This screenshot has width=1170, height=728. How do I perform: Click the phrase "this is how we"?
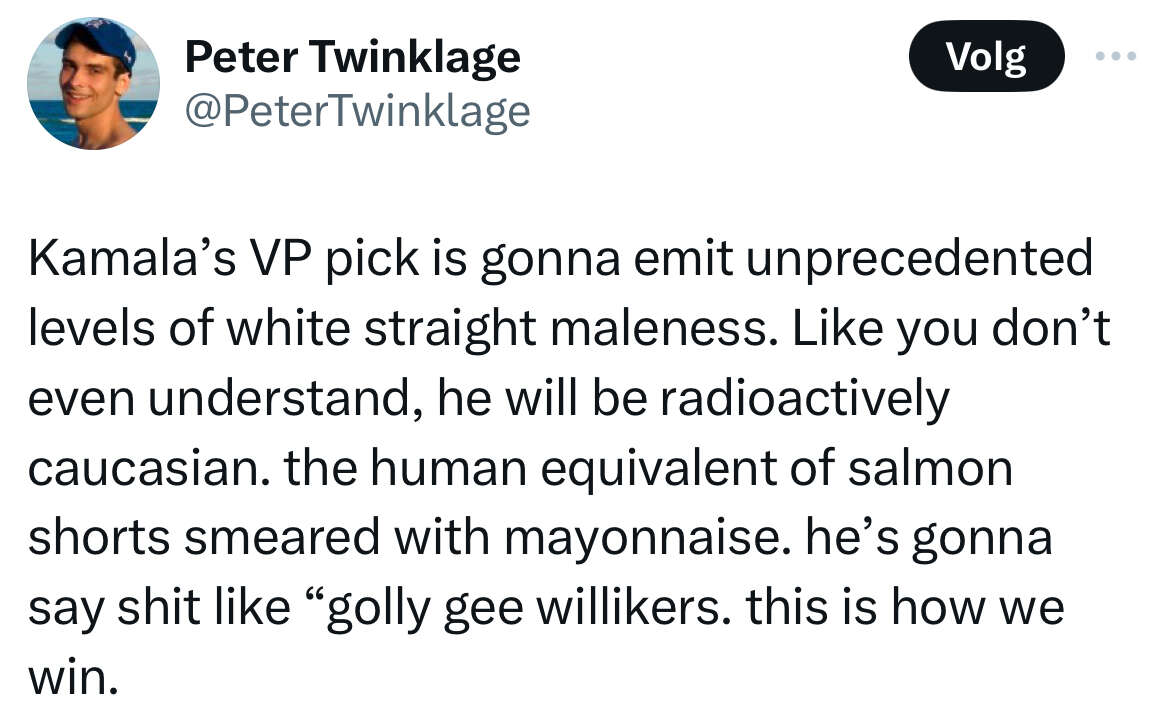[x=904, y=608]
